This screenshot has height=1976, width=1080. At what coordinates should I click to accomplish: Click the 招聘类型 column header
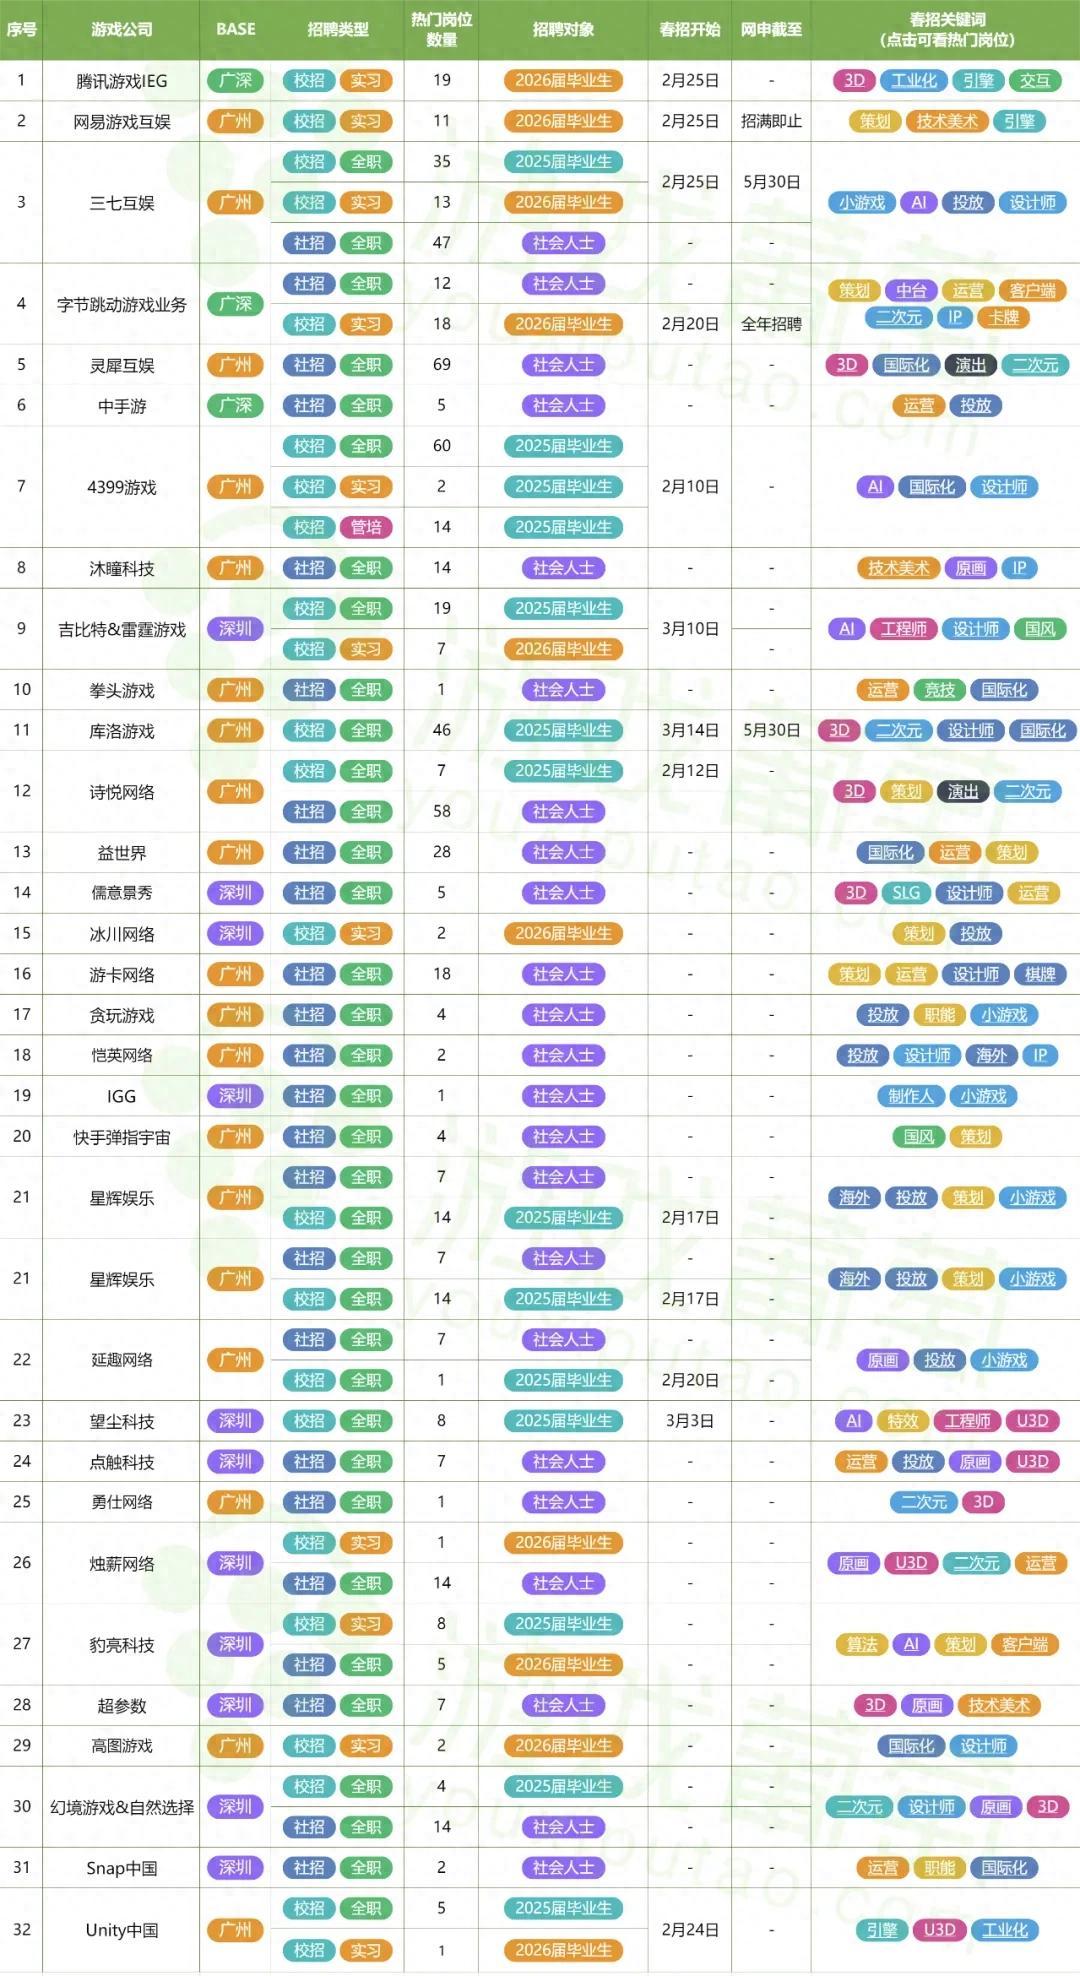pyautogui.click(x=337, y=29)
